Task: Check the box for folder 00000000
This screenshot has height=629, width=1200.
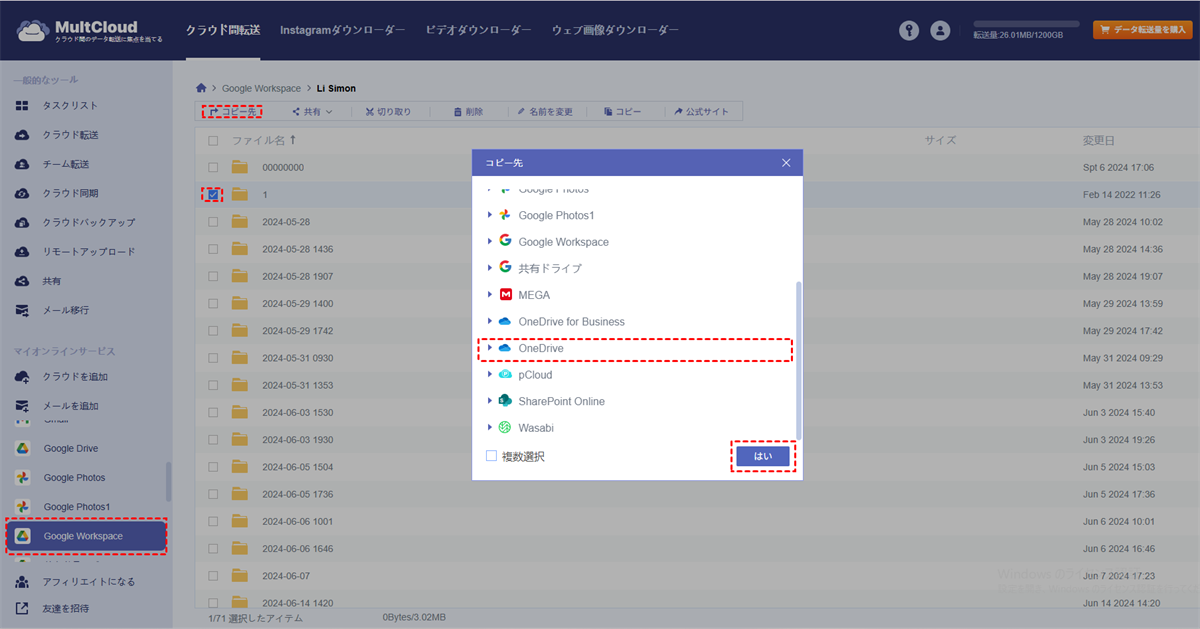Action: [x=213, y=168]
